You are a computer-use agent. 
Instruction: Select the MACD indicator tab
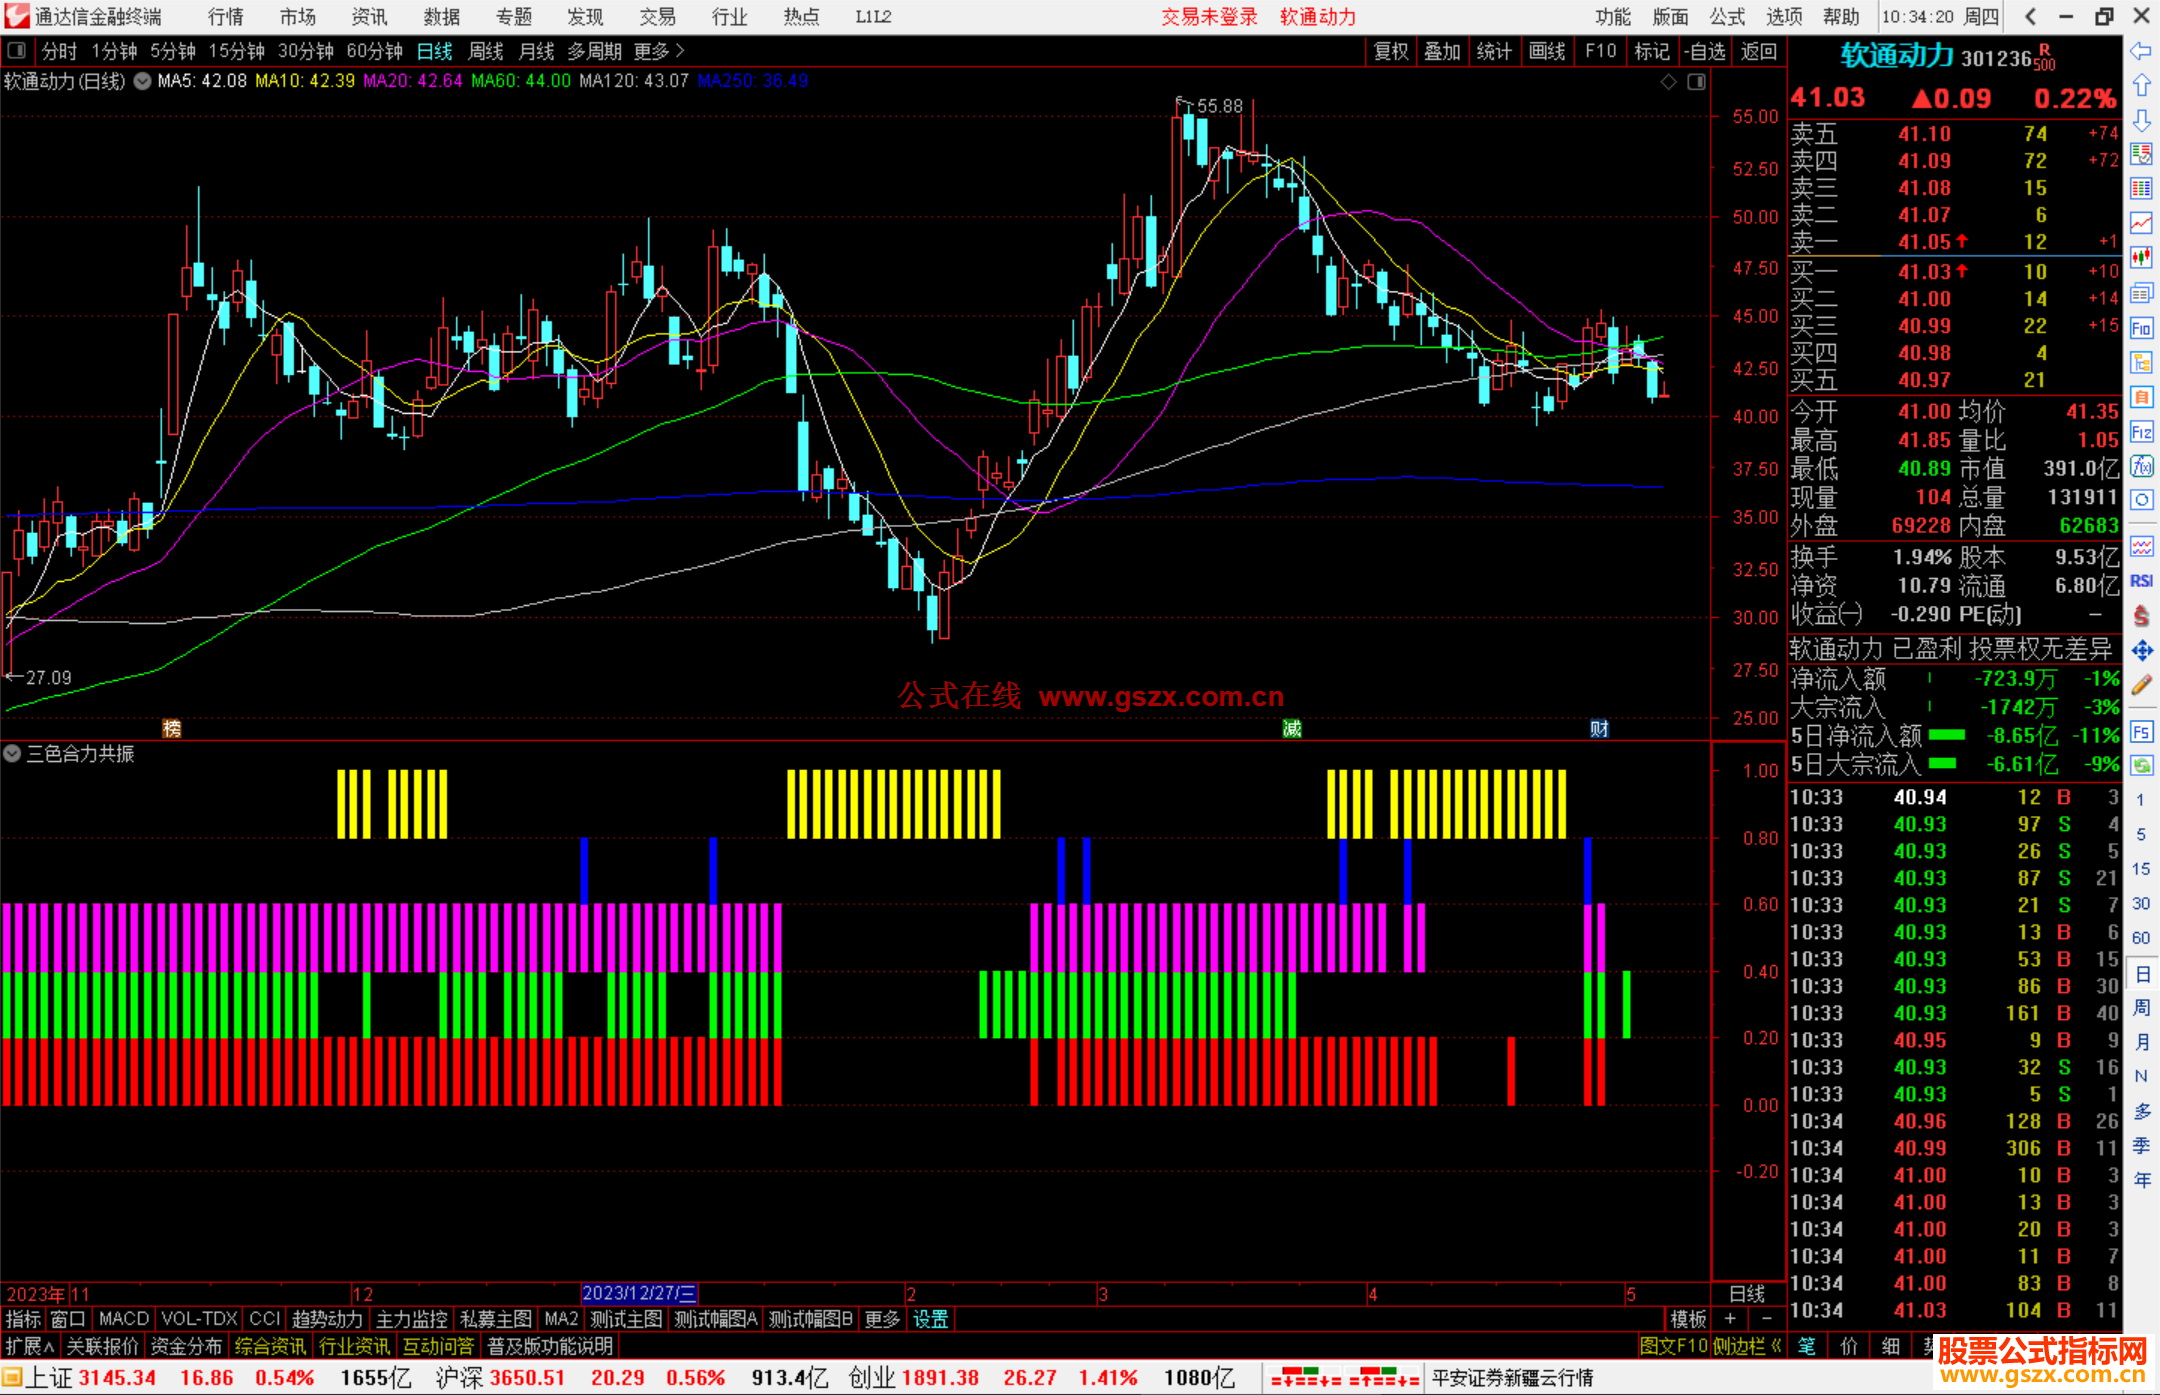(123, 1319)
